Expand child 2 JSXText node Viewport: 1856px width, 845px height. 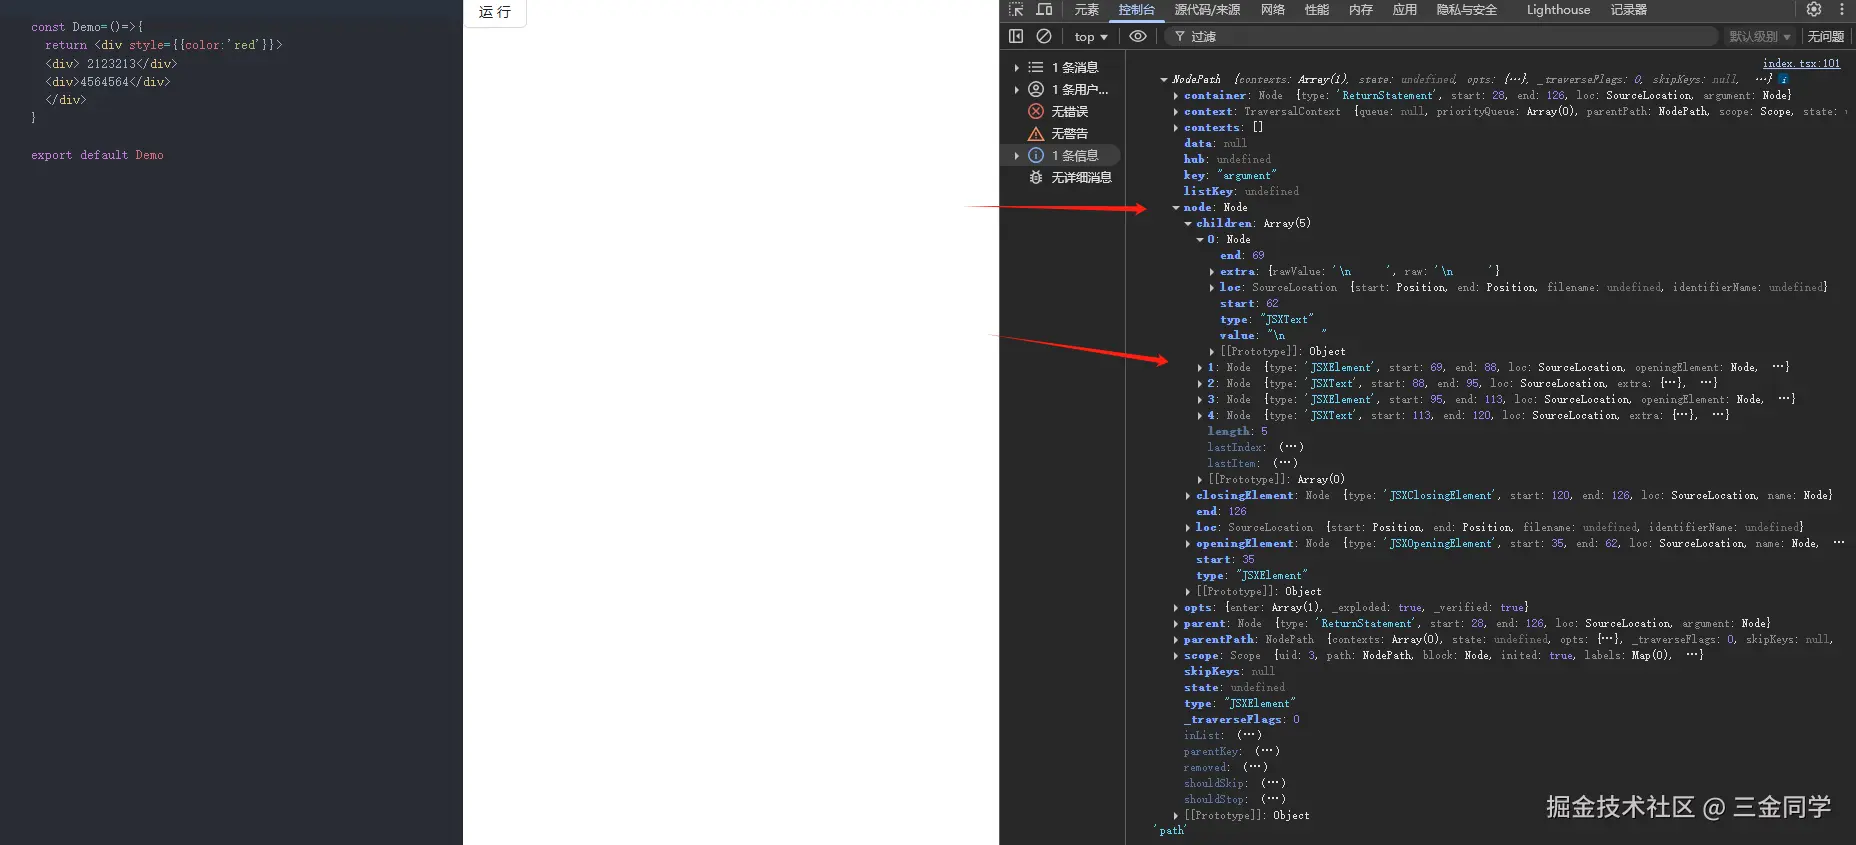point(1200,384)
